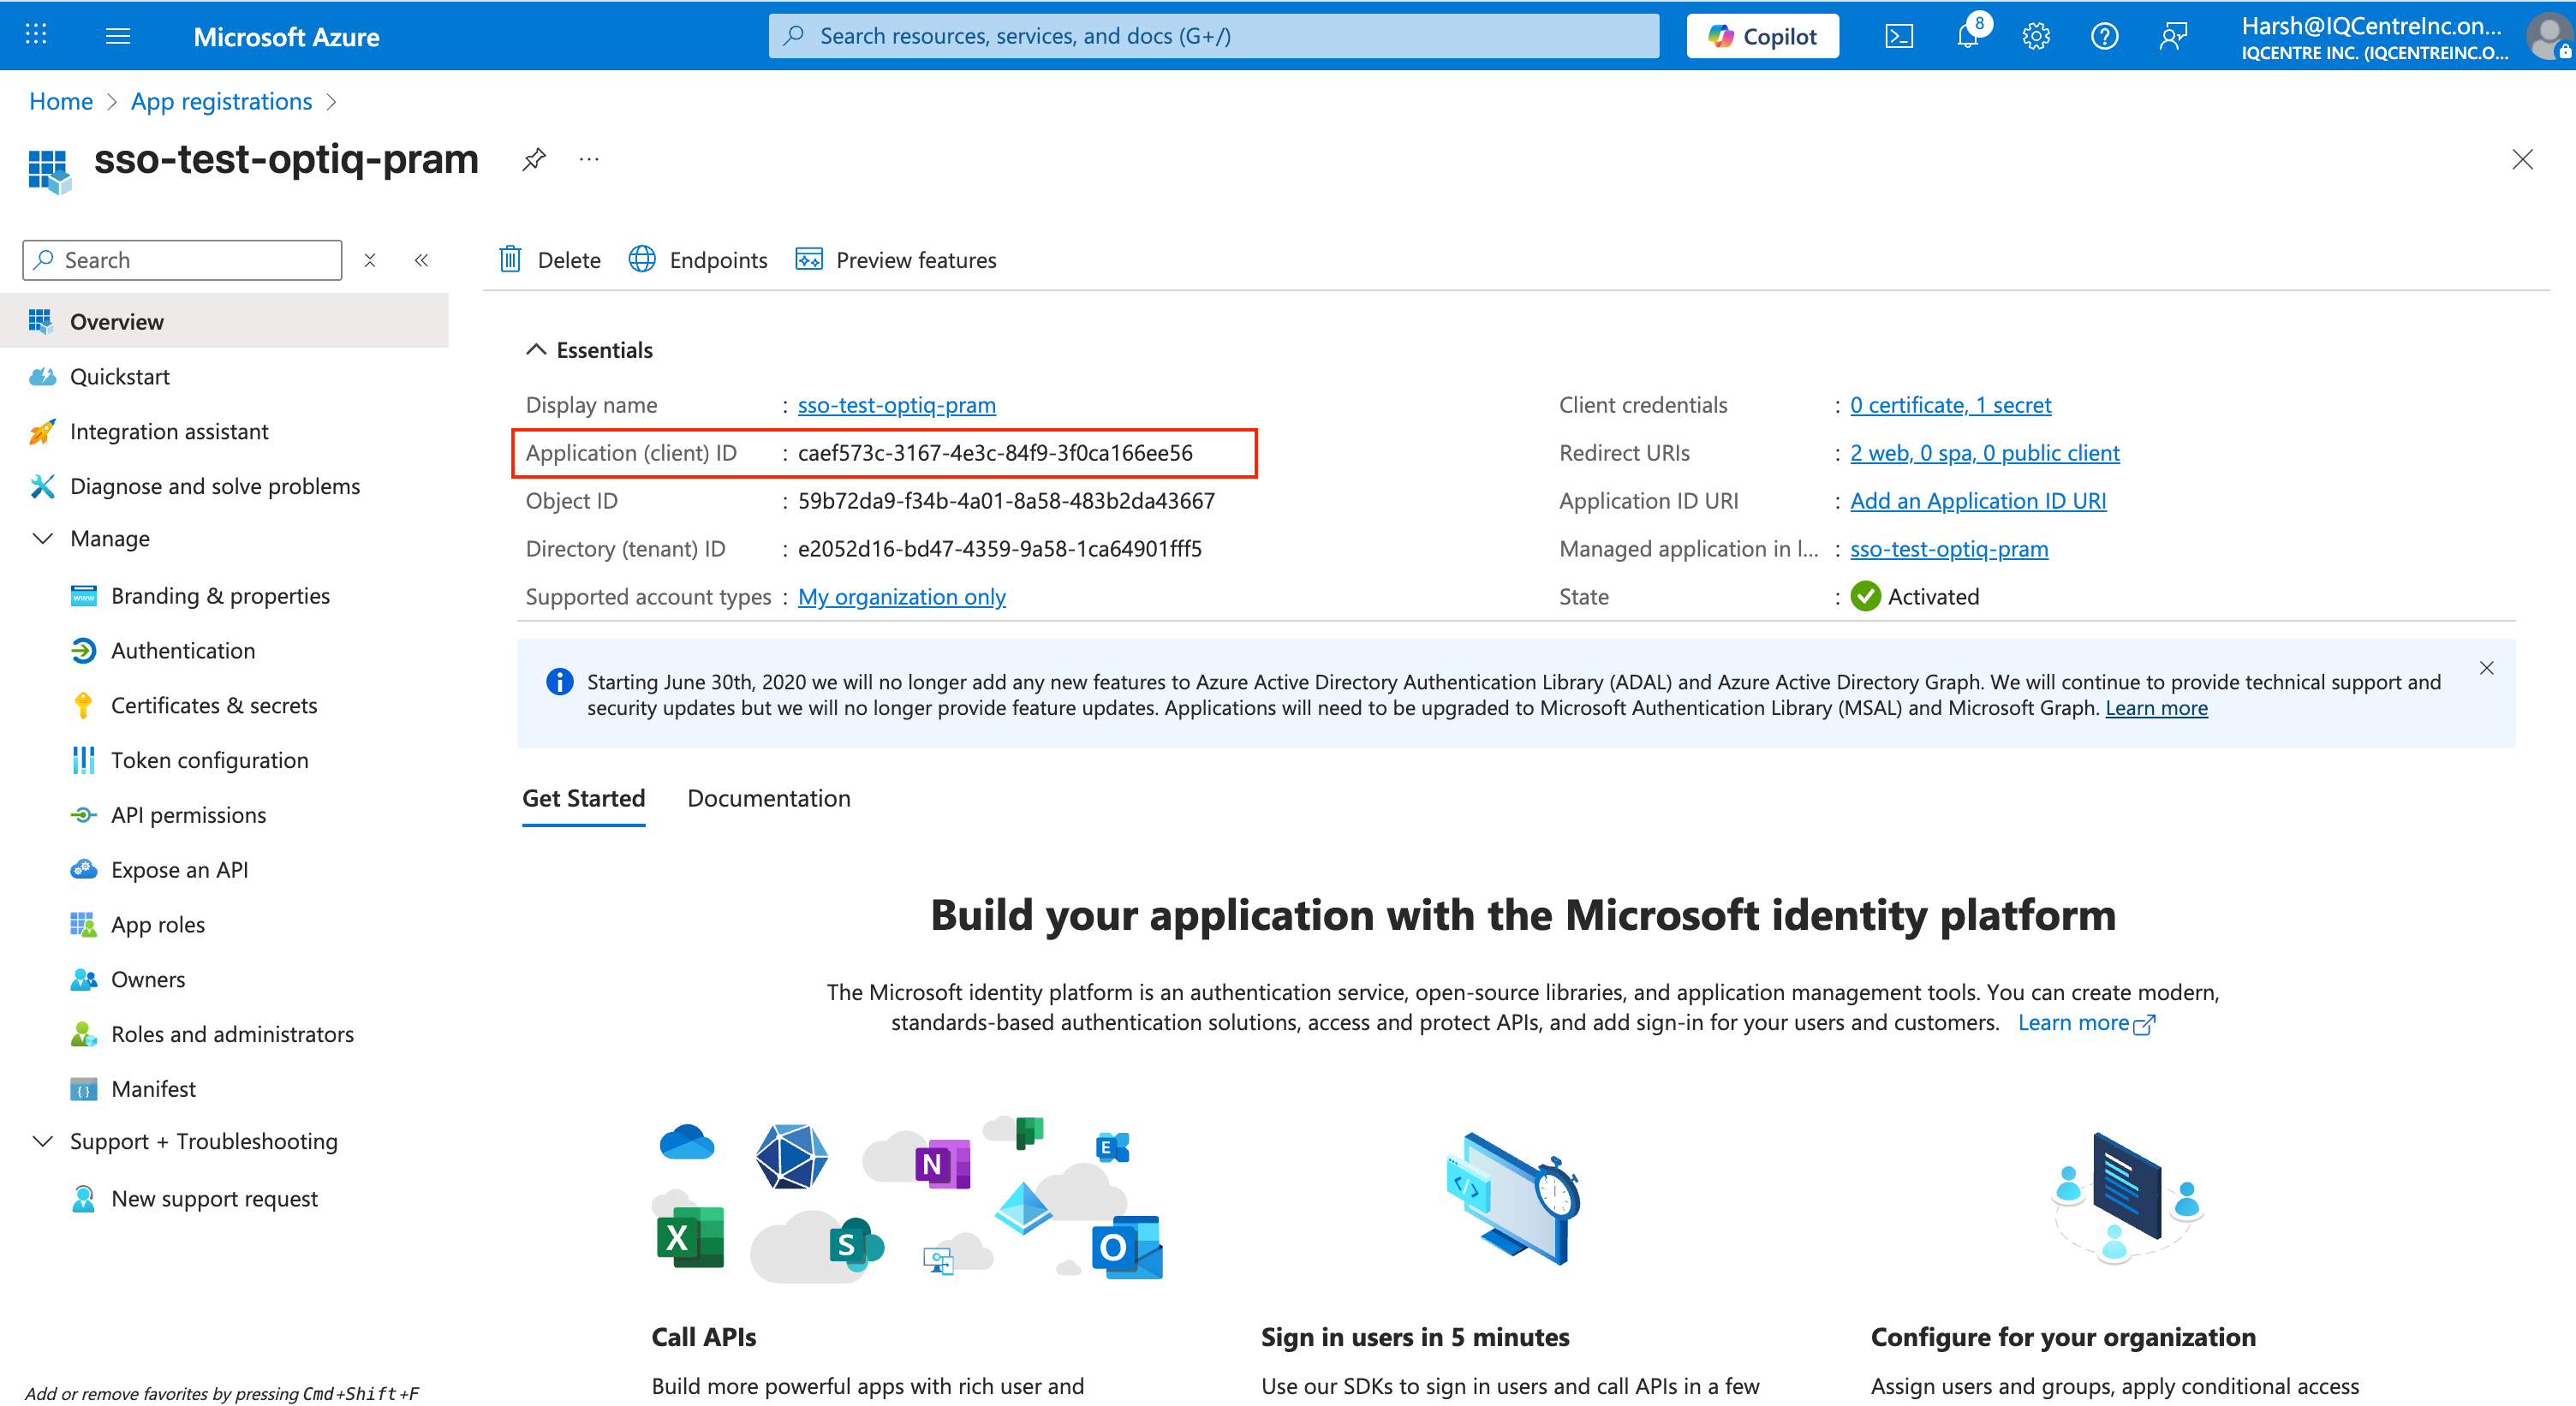Collapse the Essentials section
Screen dimensions: 2576x1406
pyautogui.click(x=536, y=350)
